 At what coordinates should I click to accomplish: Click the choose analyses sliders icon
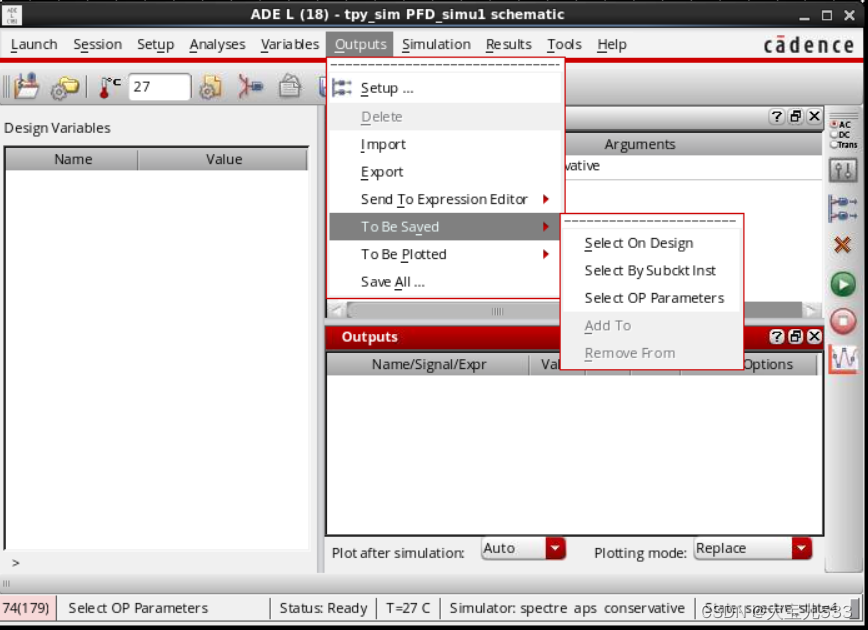tap(843, 170)
